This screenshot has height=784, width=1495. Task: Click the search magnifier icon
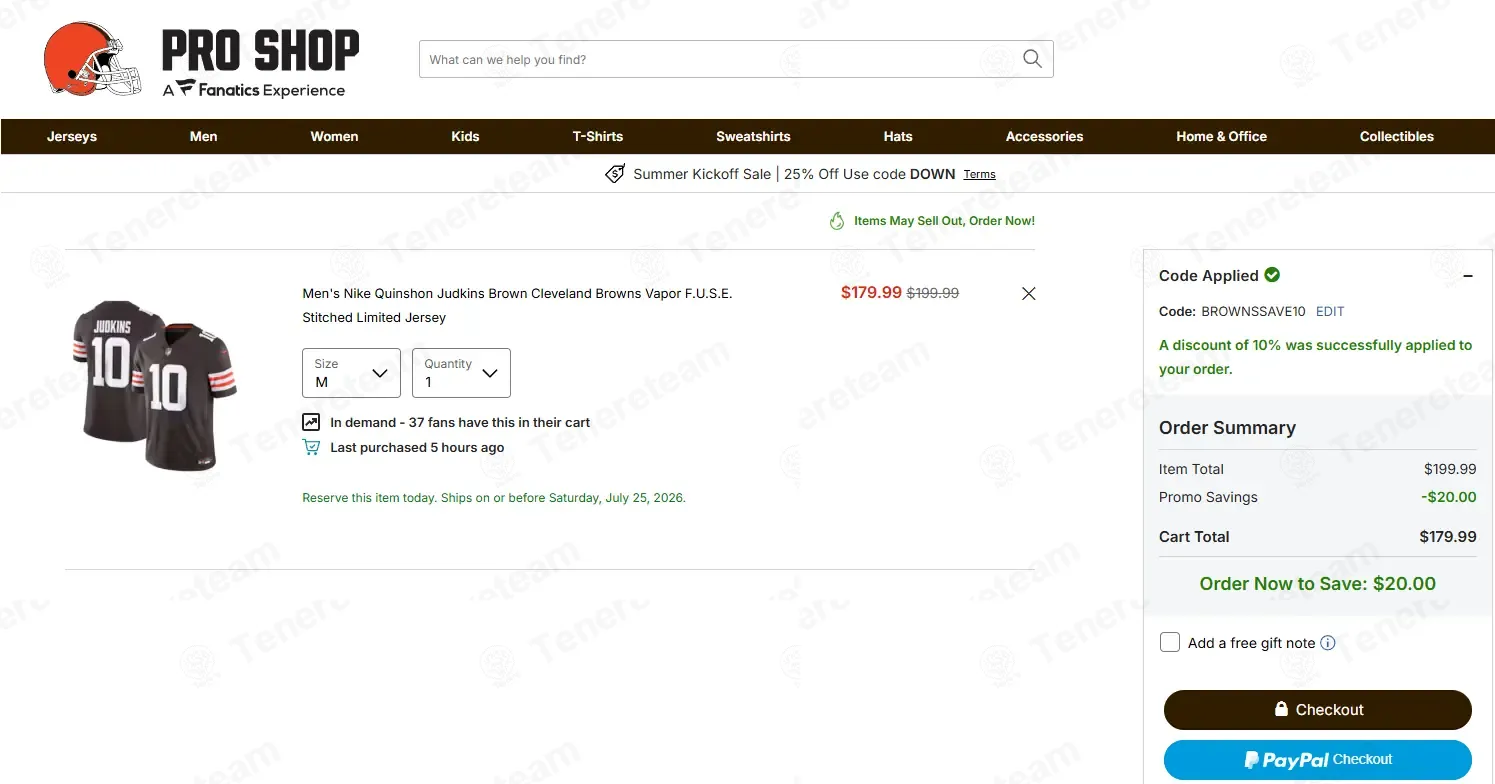[1032, 59]
